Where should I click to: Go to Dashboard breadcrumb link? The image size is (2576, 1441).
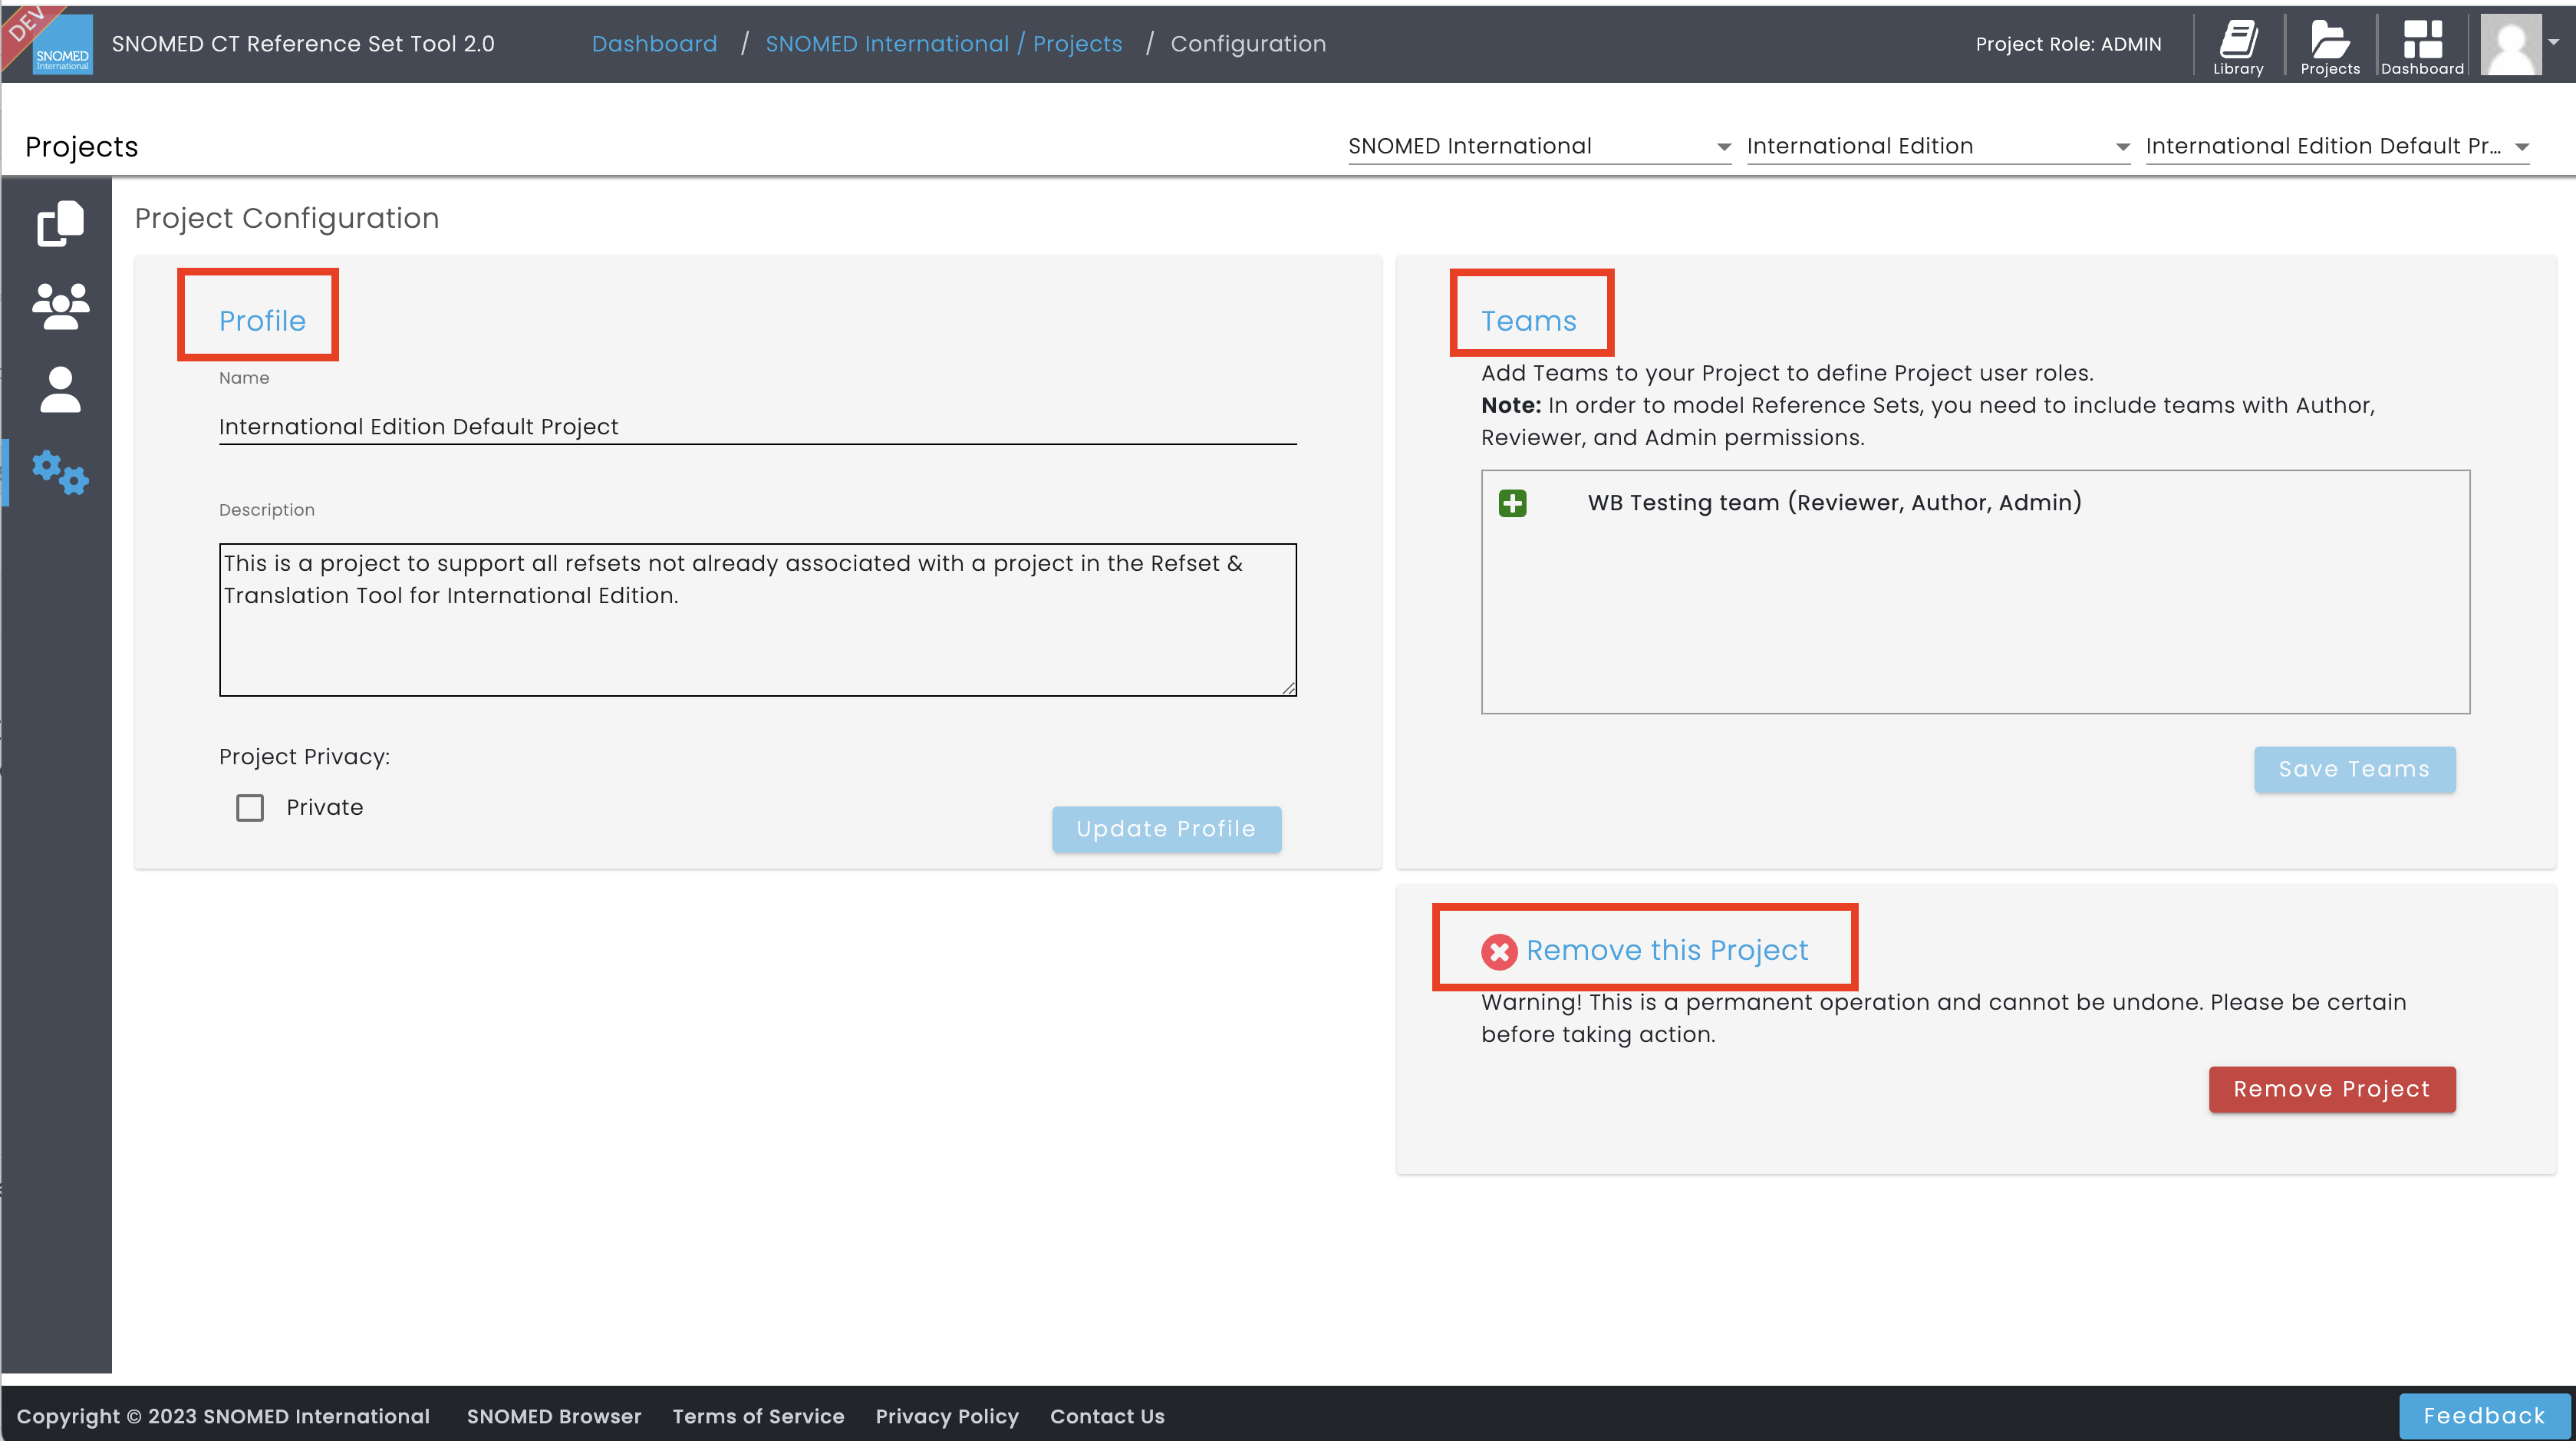(654, 44)
